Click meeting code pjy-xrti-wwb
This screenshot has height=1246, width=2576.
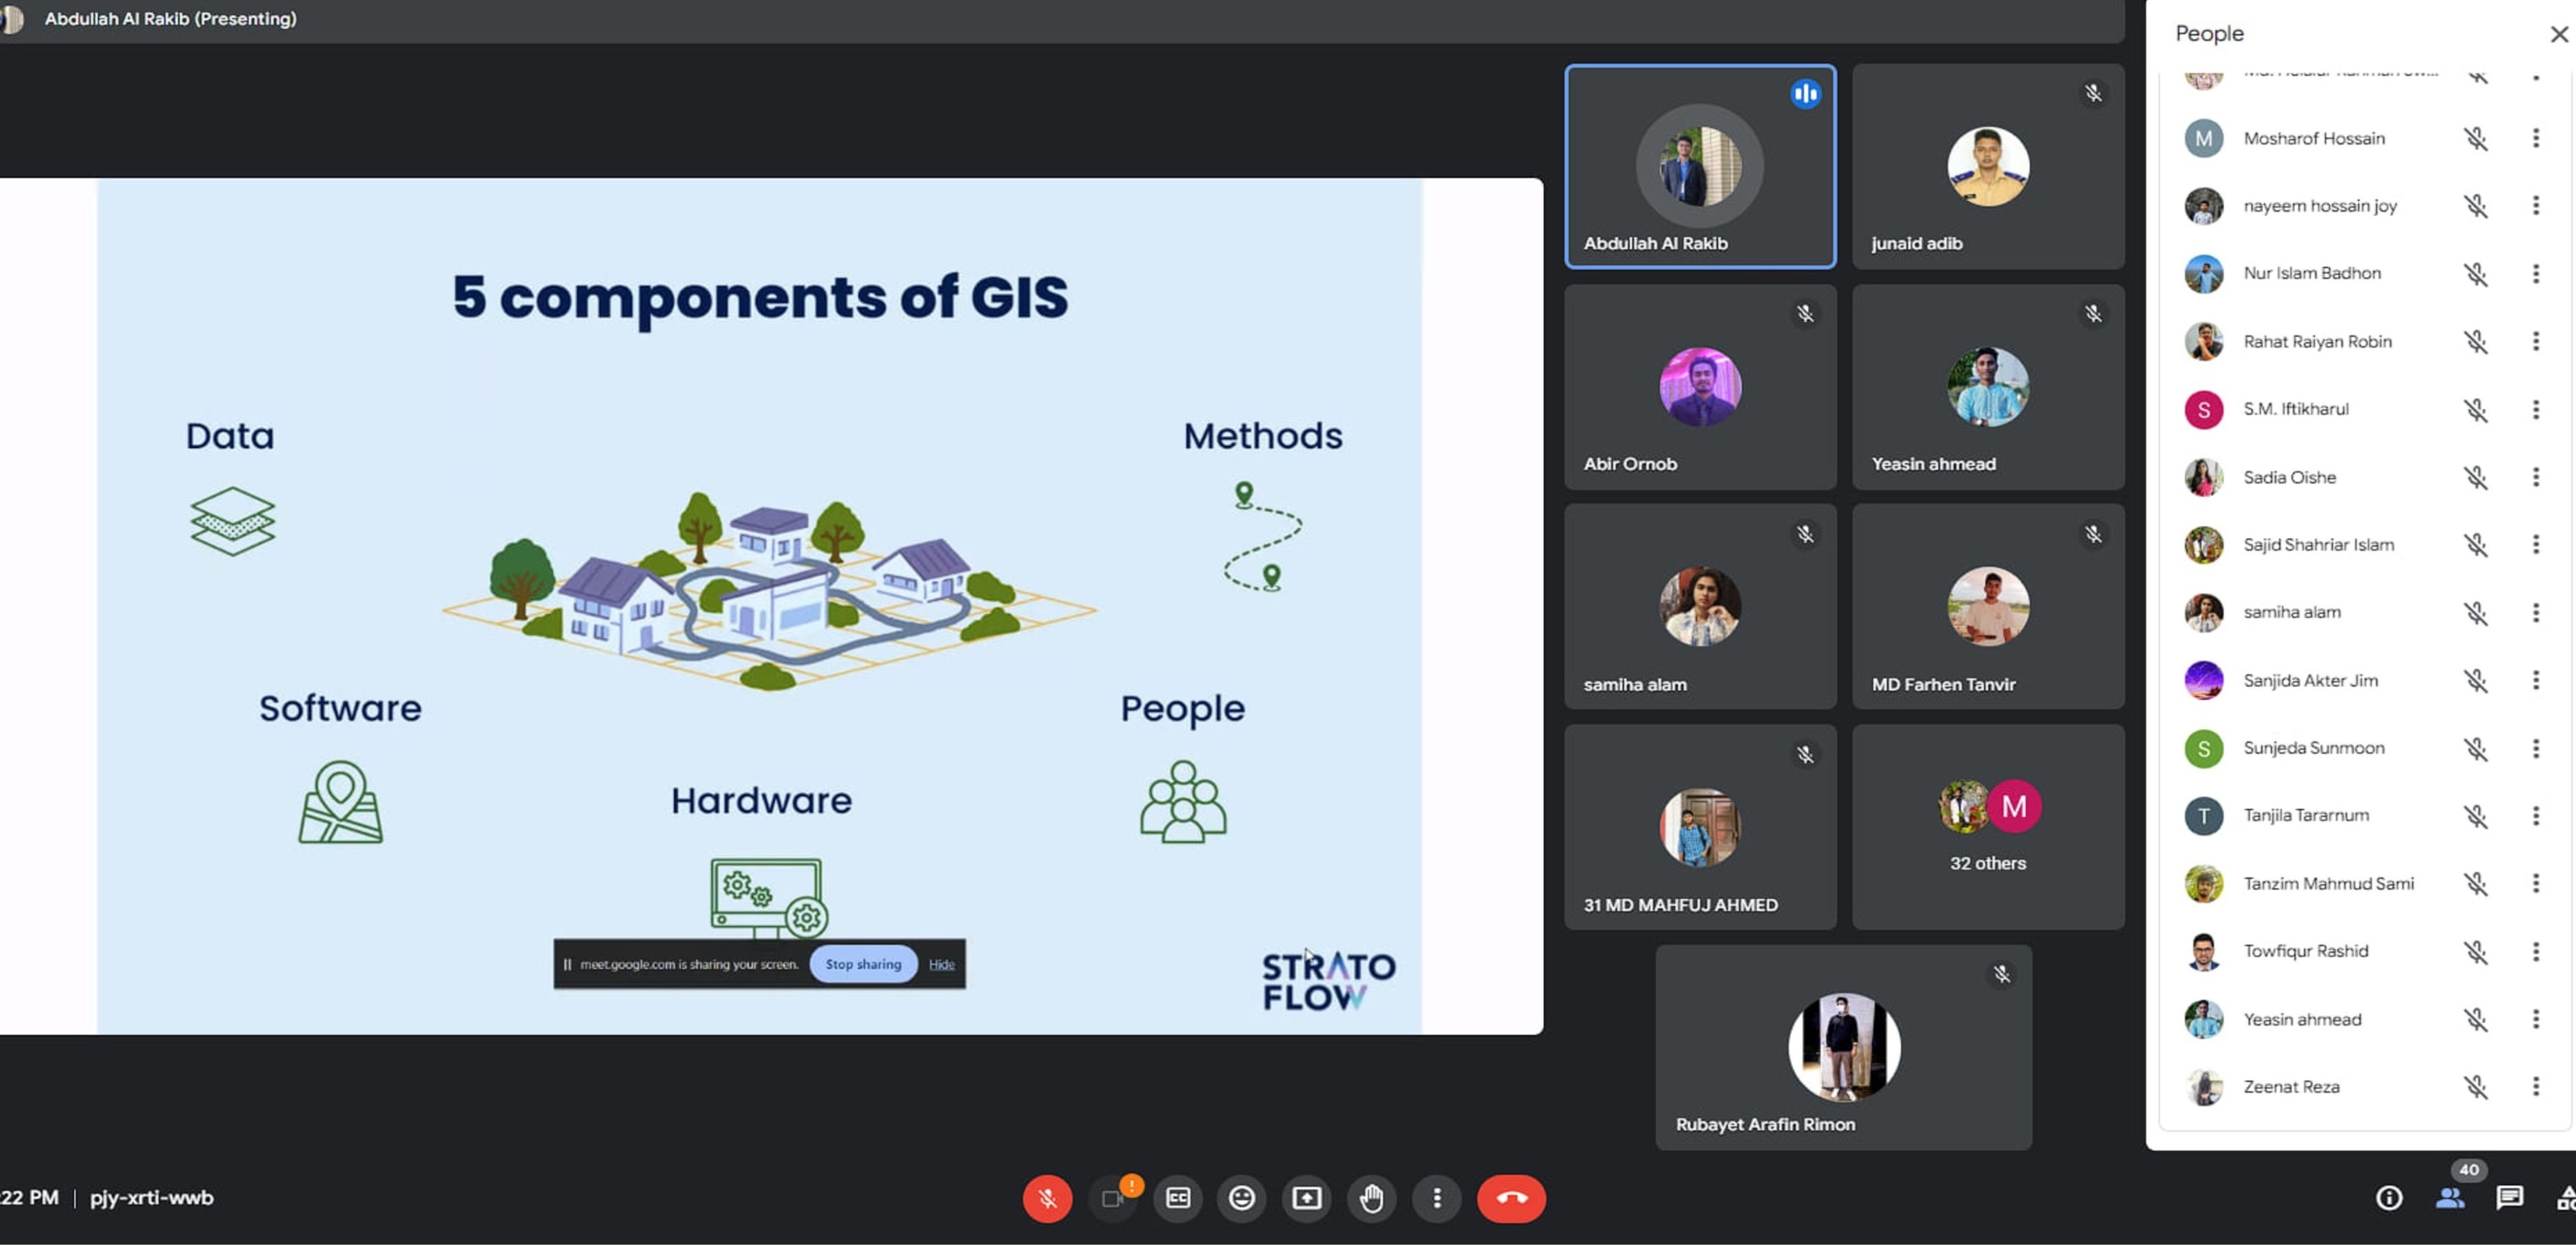[151, 1197]
